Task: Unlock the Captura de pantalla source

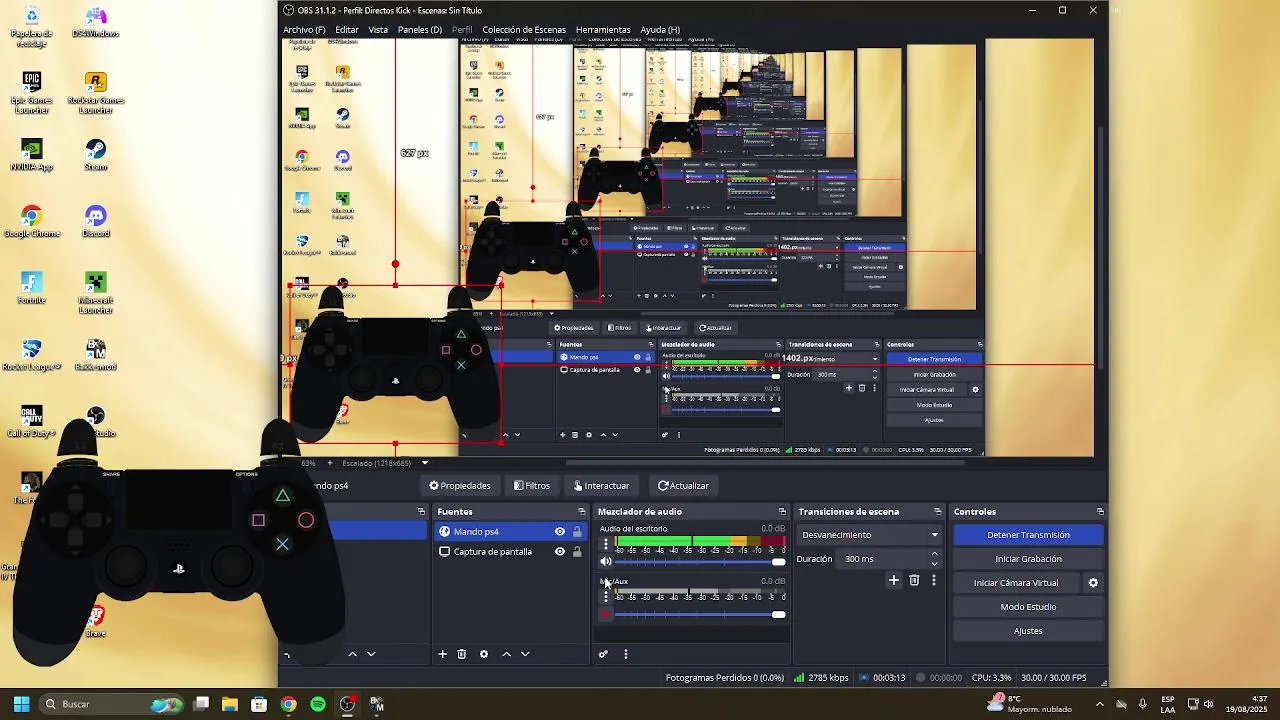Action: click(x=577, y=552)
